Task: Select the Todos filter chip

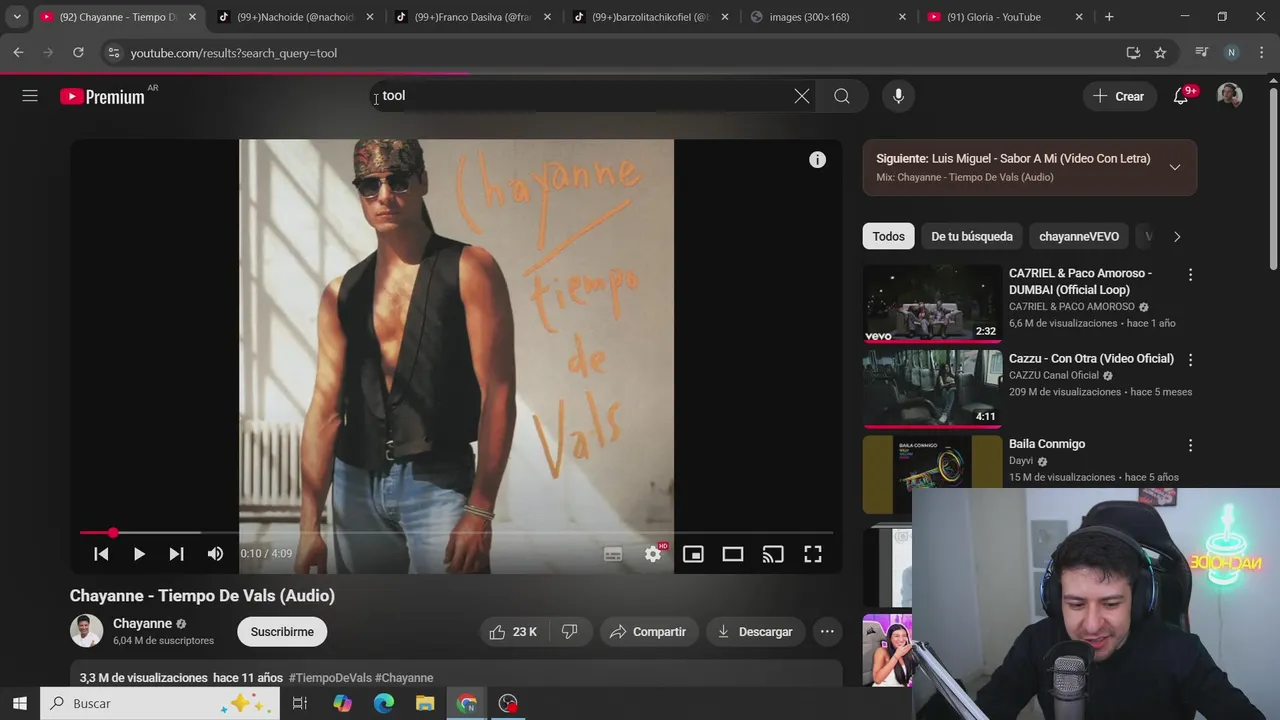Action: point(888,237)
